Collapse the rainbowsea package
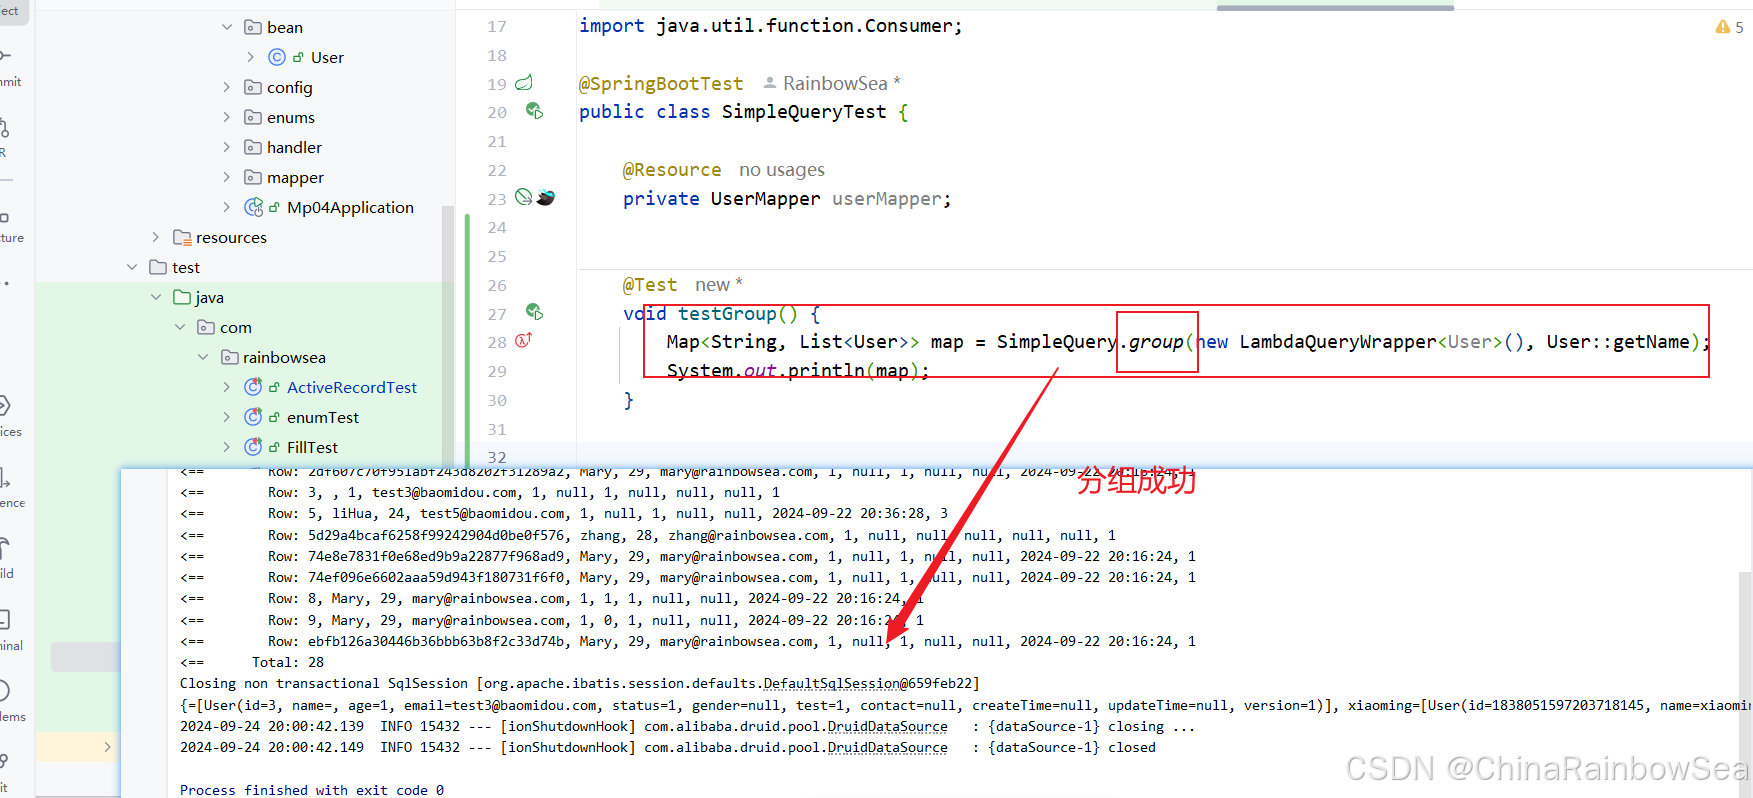Image resolution: width=1753 pixels, height=798 pixels. coord(203,357)
